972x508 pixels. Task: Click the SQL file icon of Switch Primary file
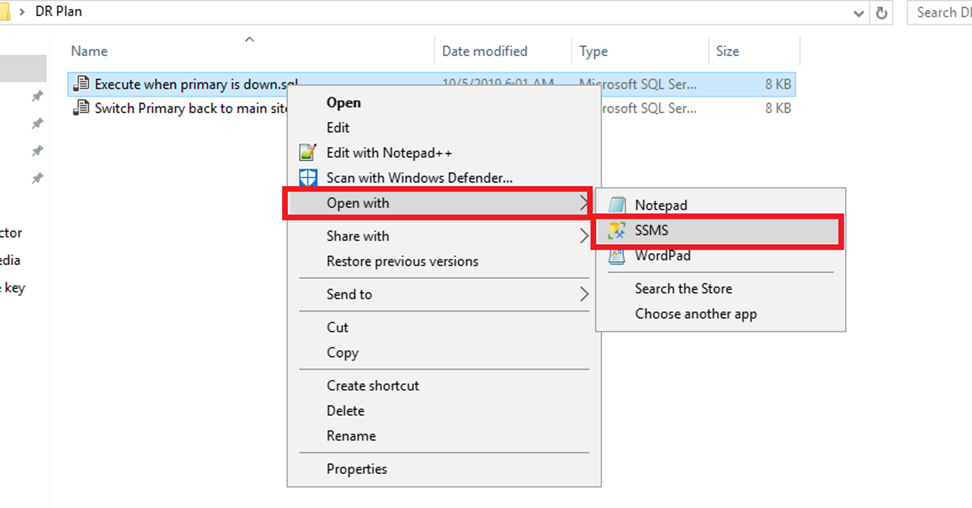81,108
